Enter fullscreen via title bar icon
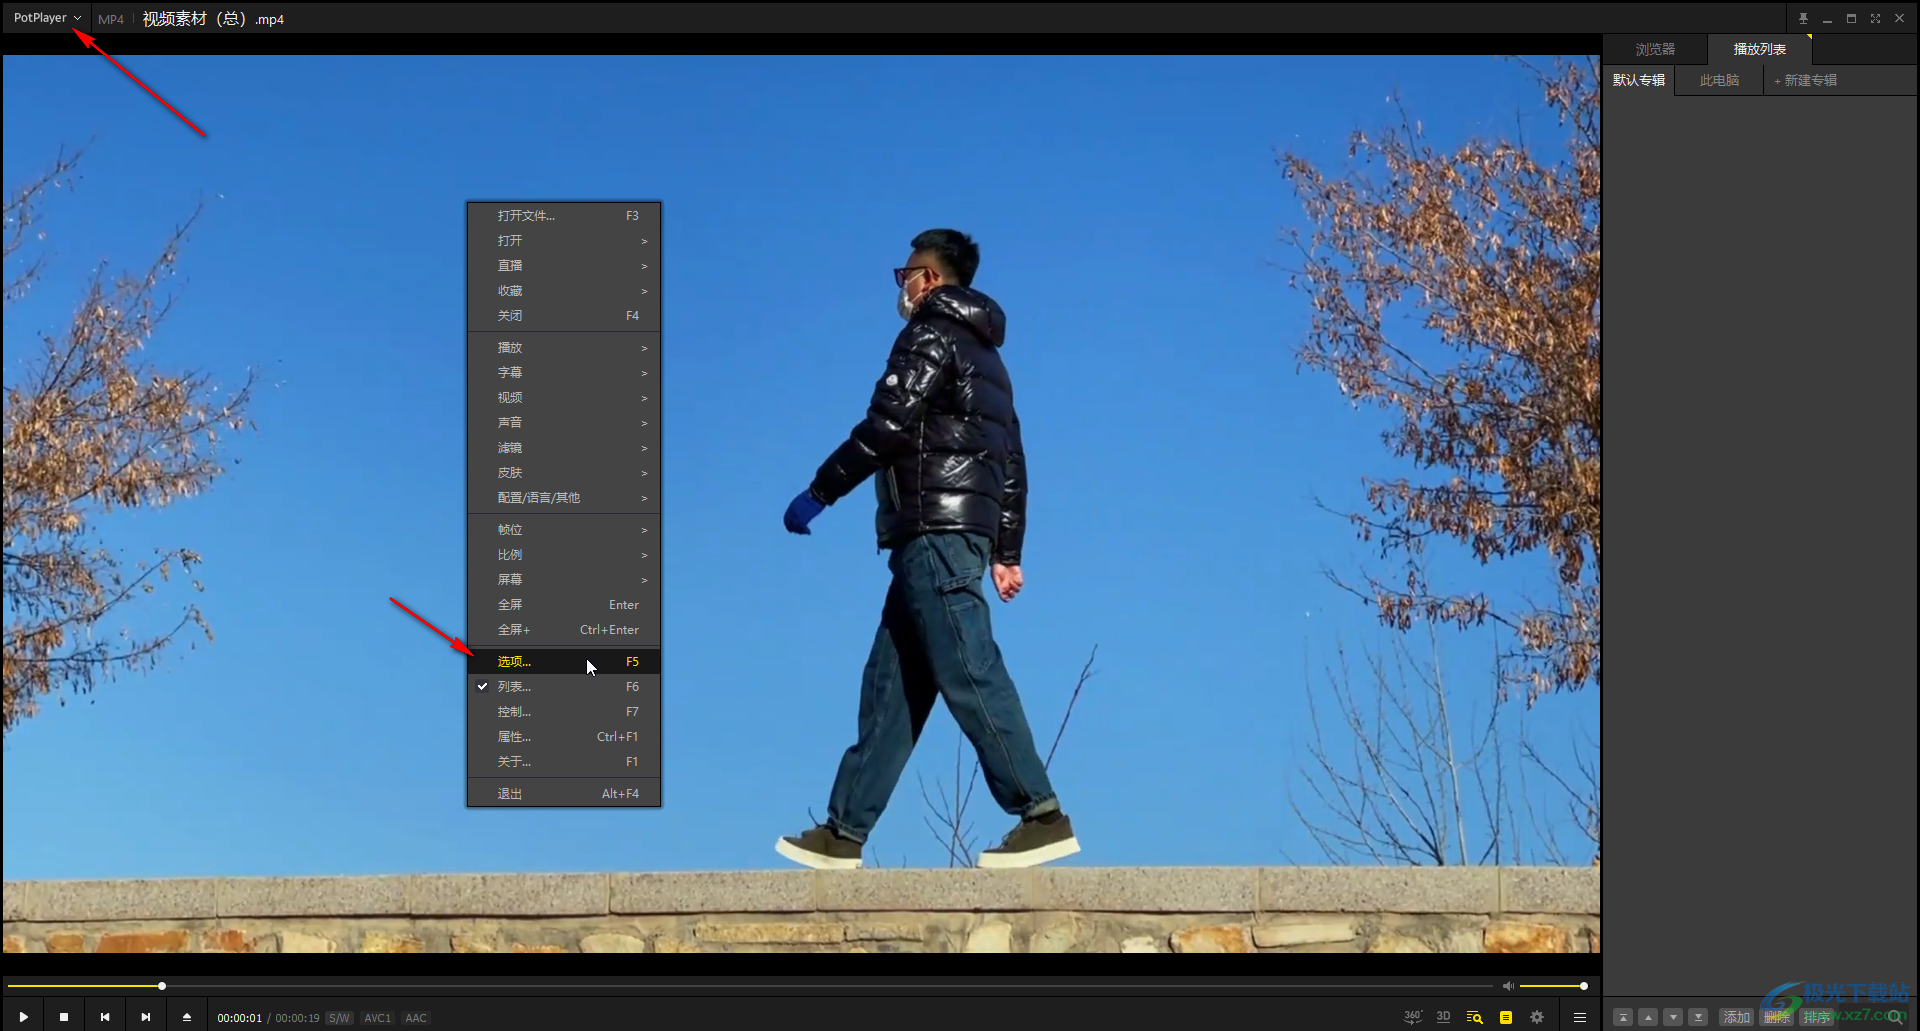Viewport: 1920px width, 1031px height. (1875, 18)
